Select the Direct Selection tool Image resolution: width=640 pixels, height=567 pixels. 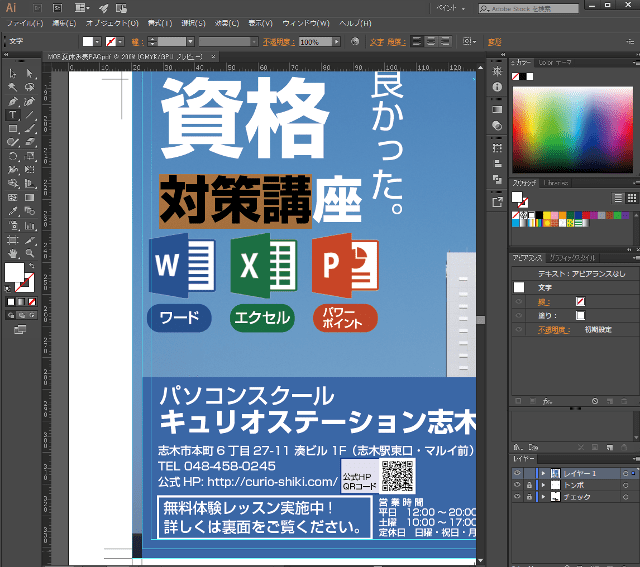pyautogui.click(x=29, y=73)
